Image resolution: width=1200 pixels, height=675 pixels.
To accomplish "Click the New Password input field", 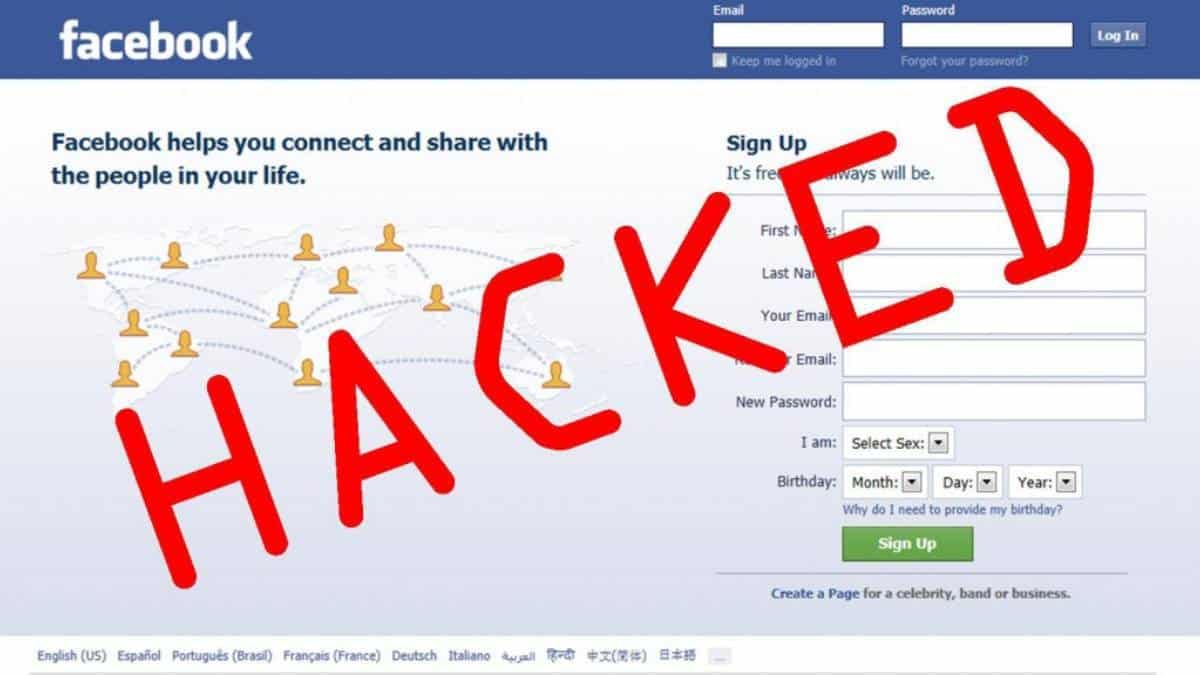I will [994, 401].
